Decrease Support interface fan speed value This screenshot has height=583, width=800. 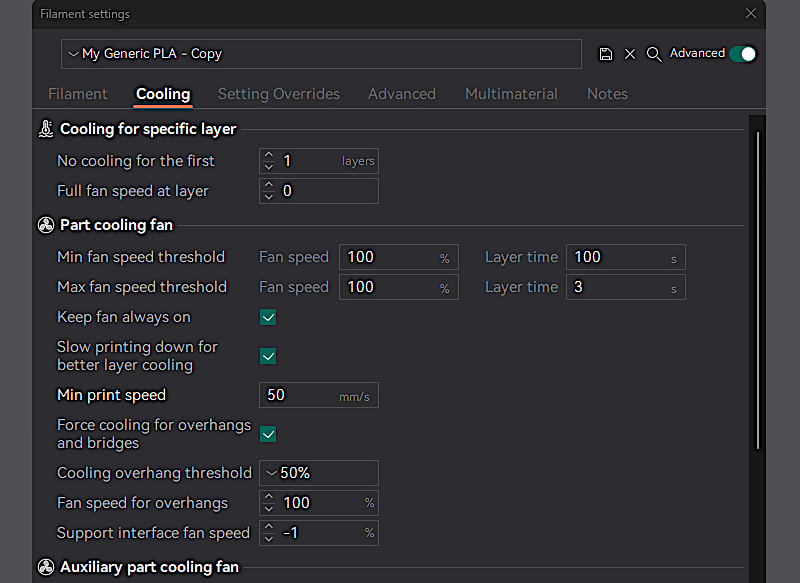coord(269,539)
